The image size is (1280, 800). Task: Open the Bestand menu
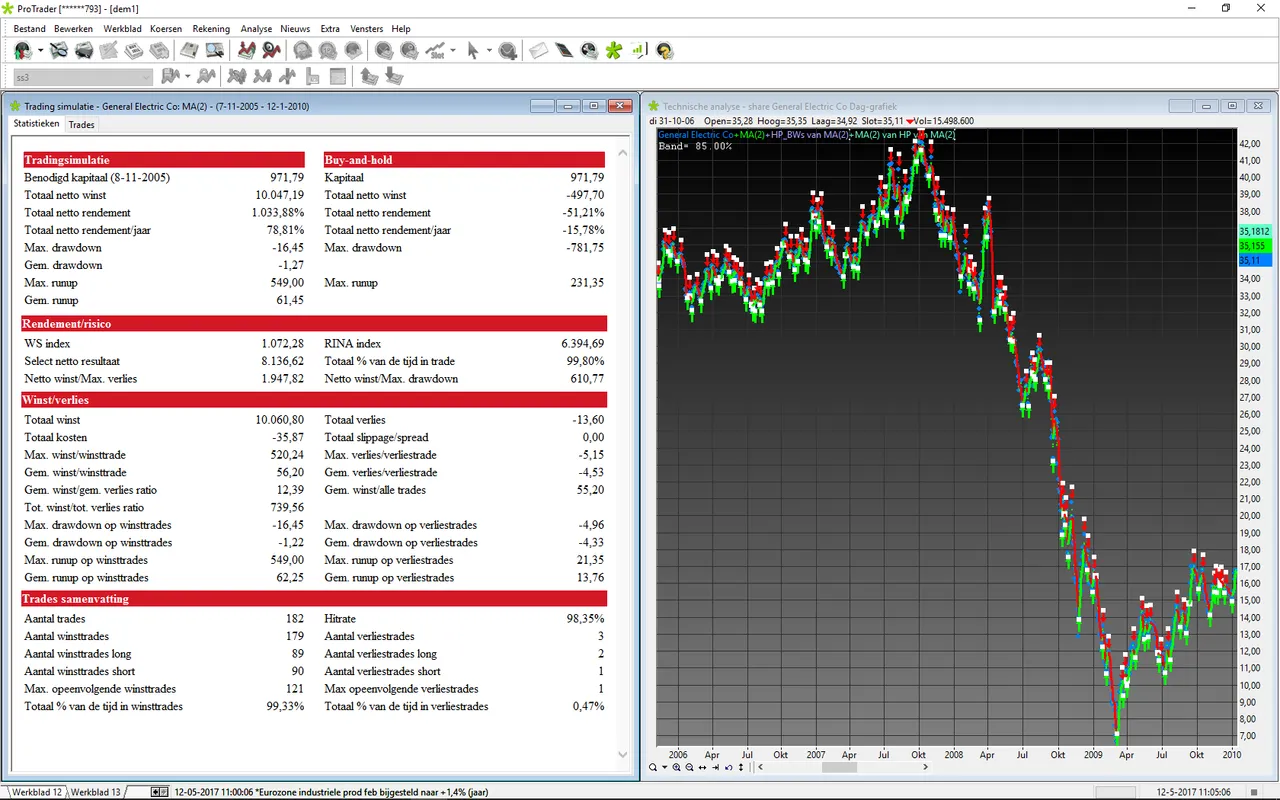tap(29, 29)
